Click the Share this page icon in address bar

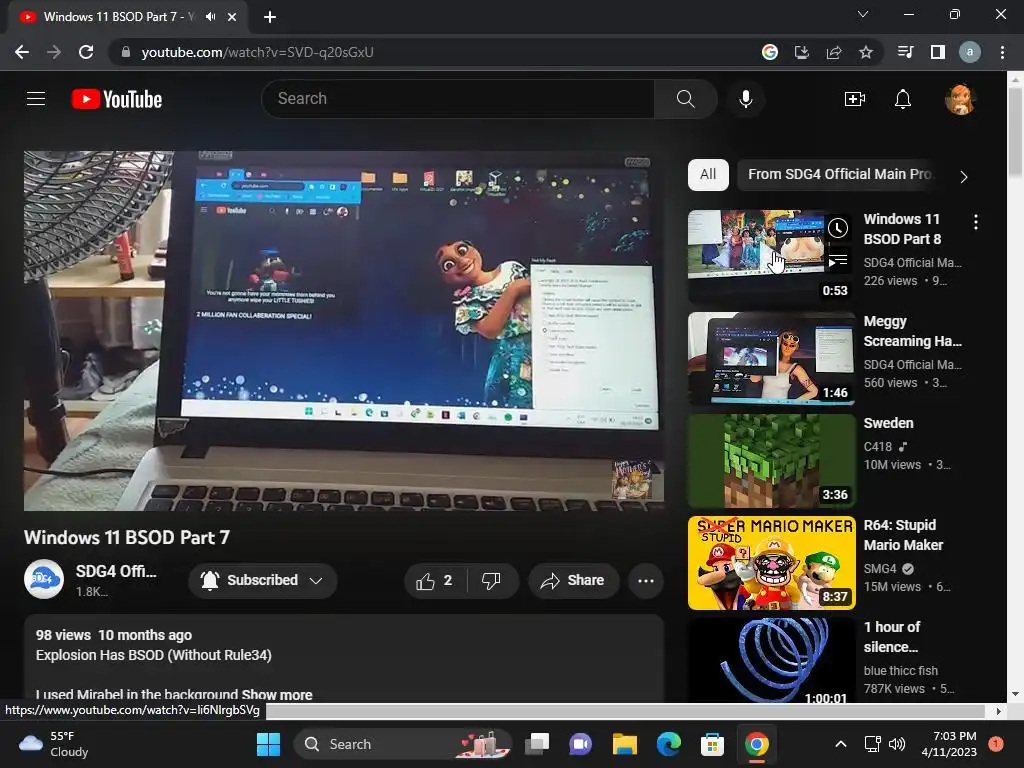pyautogui.click(x=833, y=52)
